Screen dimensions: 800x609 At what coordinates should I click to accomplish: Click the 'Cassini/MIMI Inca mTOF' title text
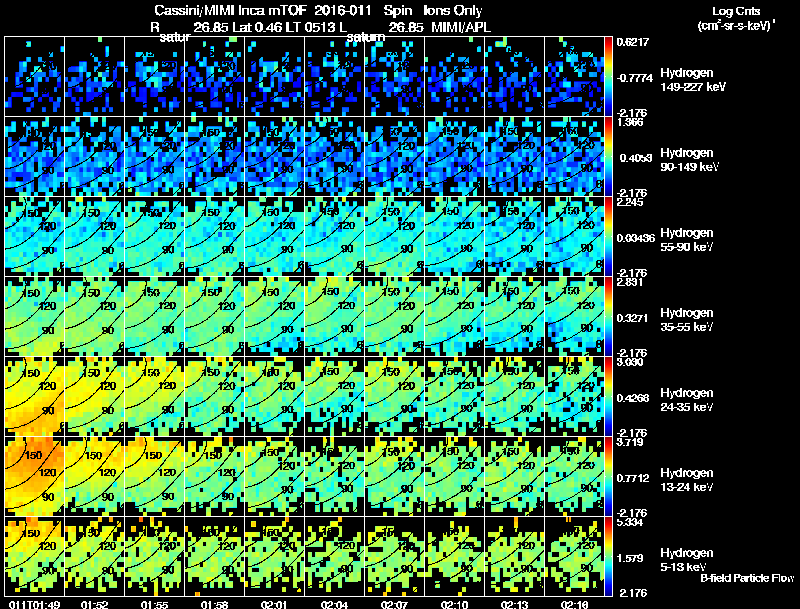point(231,11)
